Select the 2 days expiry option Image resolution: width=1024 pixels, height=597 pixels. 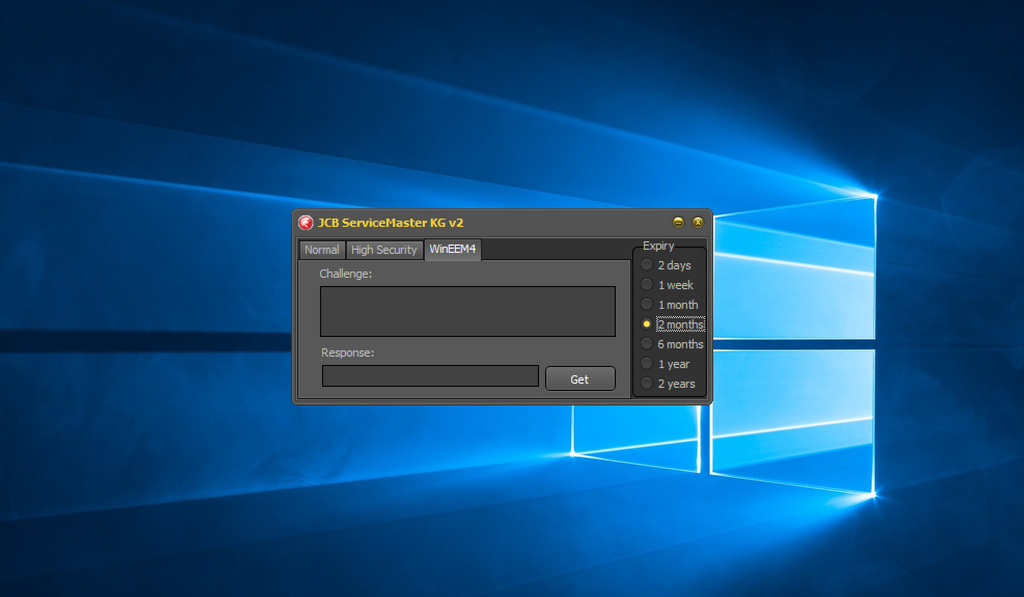coord(647,265)
